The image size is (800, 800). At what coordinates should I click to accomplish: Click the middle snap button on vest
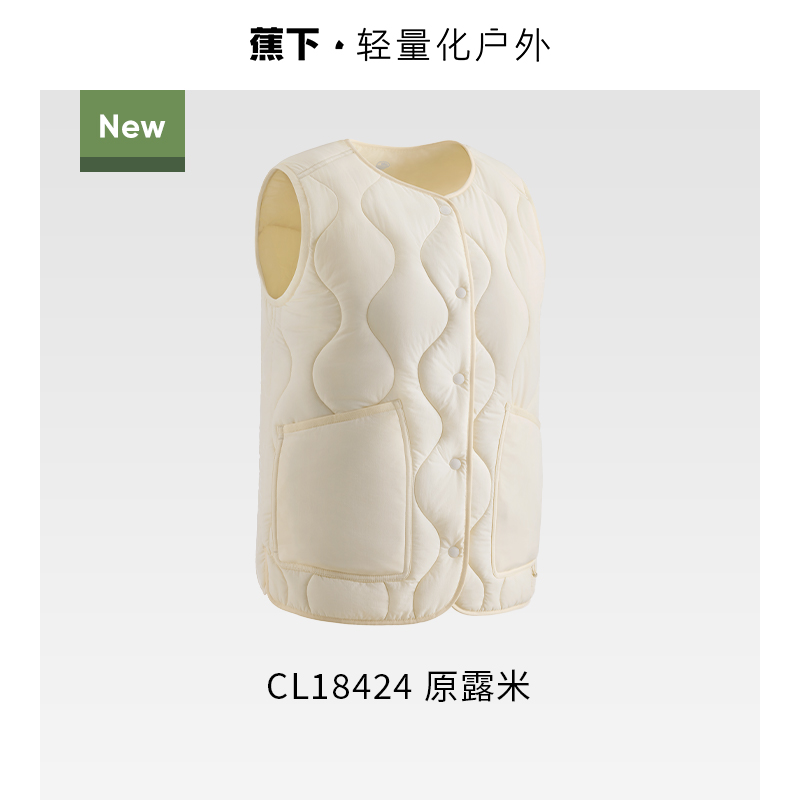459,379
